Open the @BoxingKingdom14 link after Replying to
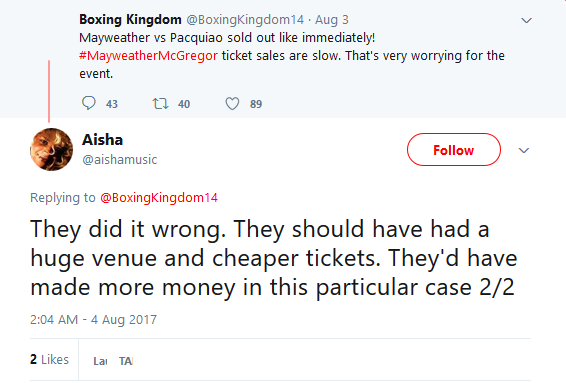The height and width of the screenshot is (383, 566). point(159,198)
